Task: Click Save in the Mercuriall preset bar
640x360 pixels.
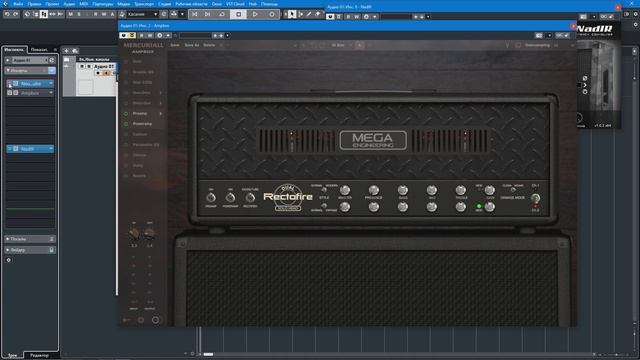Action: tap(175, 45)
